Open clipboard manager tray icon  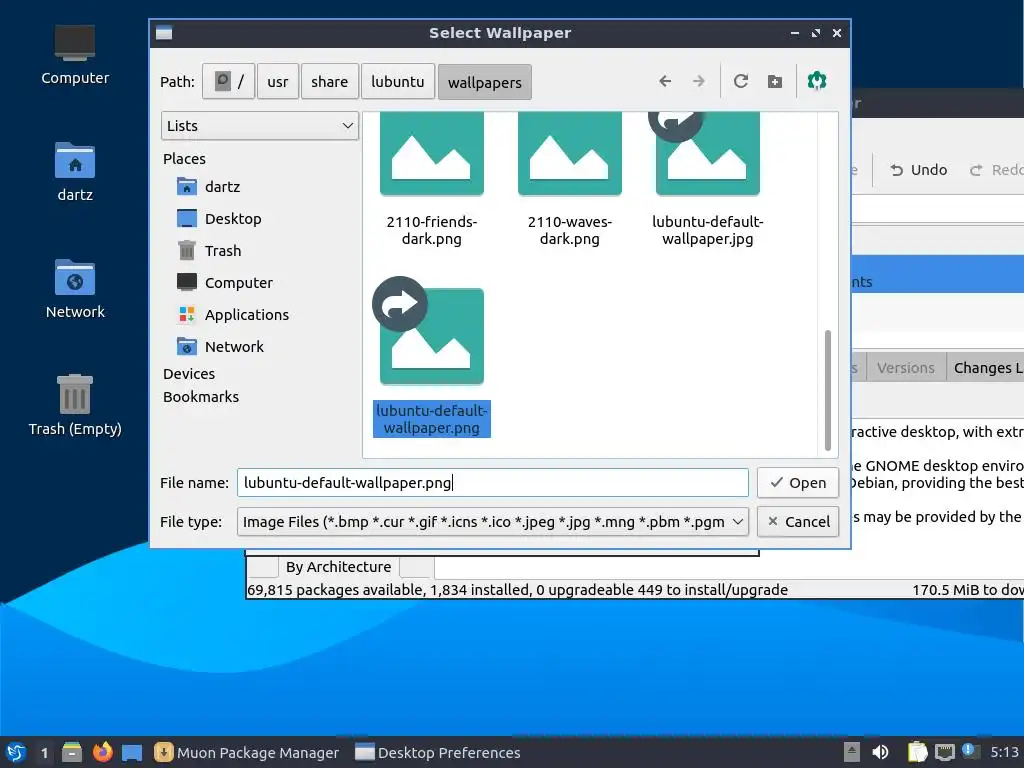[x=918, y=752]
